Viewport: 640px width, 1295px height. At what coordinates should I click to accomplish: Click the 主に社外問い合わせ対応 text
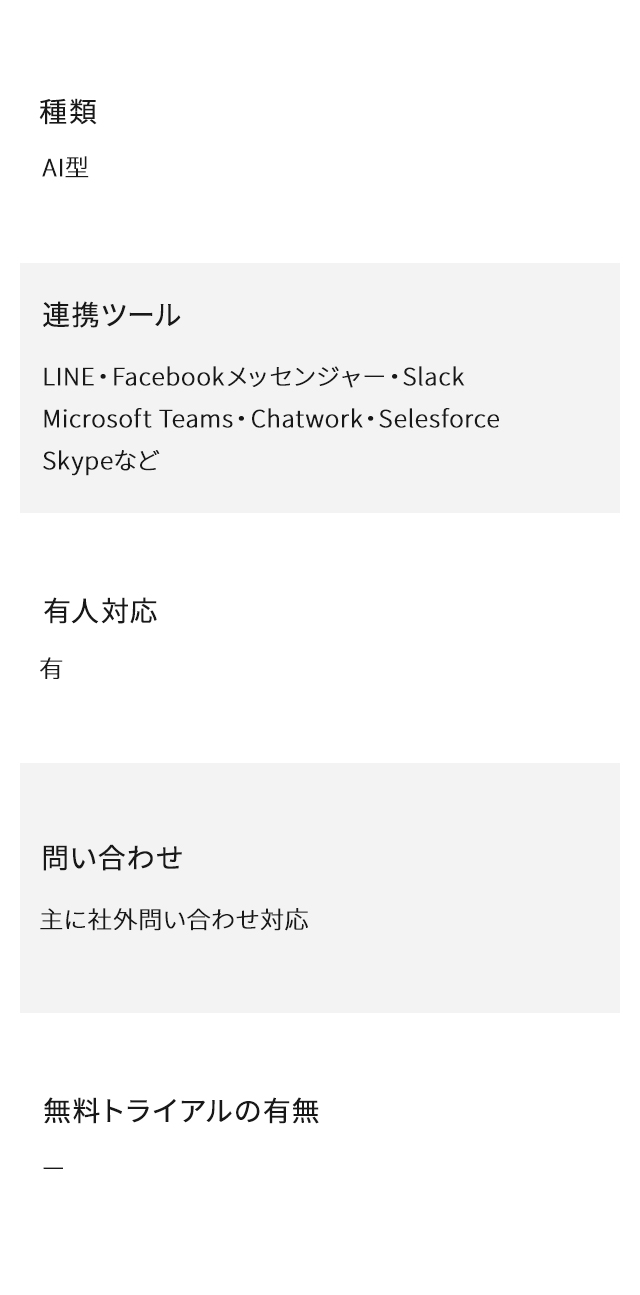point(174,920)
